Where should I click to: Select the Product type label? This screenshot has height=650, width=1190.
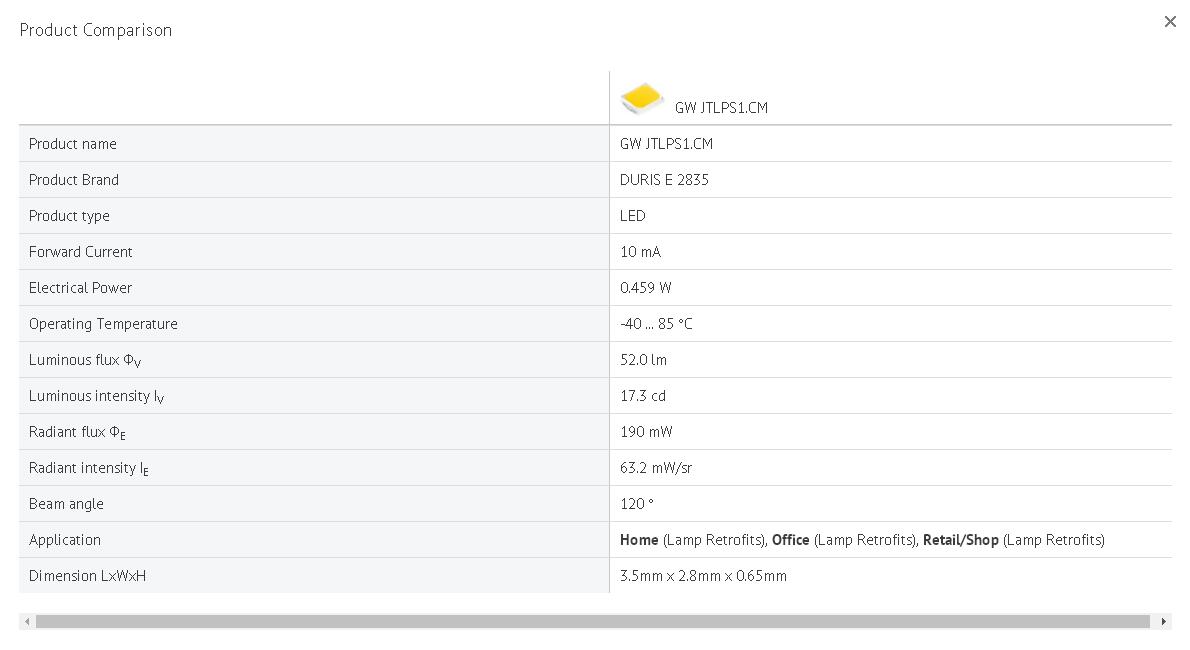click(69, 216)
